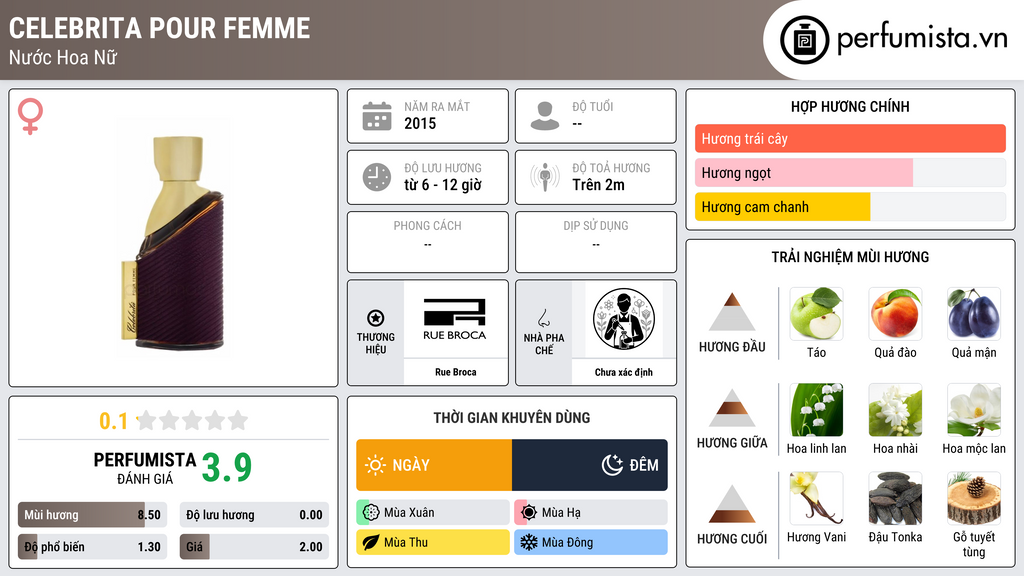This screenshot has width=1024, height=576.
Task: Click the 2015 release year value
Action: (420, 123)
